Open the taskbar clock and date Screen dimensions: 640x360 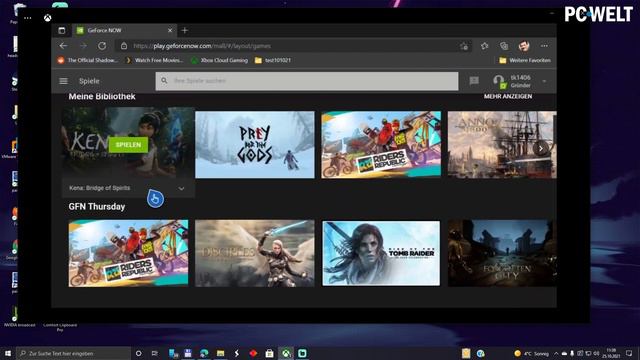611,353
